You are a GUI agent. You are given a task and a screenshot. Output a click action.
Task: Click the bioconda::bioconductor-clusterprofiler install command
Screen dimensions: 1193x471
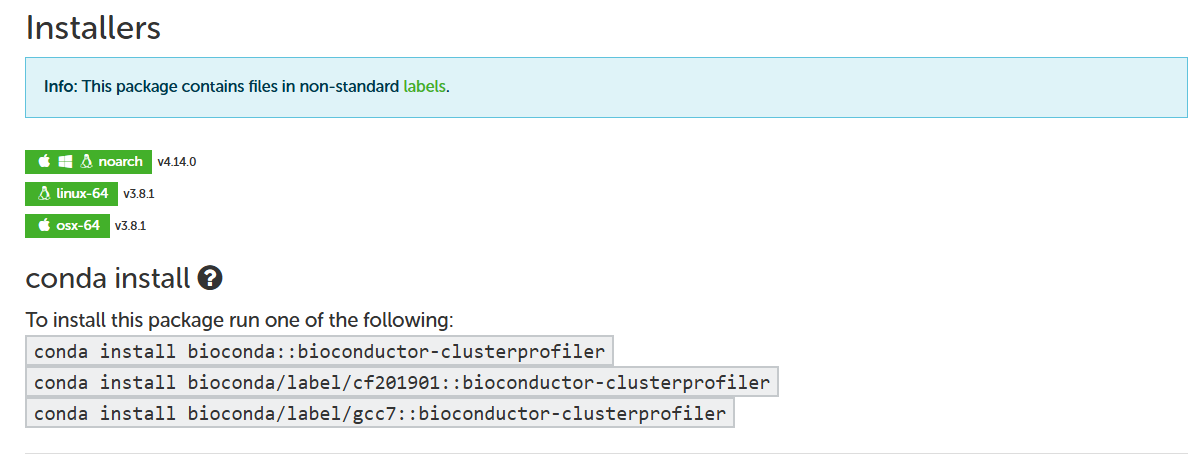pyautogui.click(x=319, y=351)
